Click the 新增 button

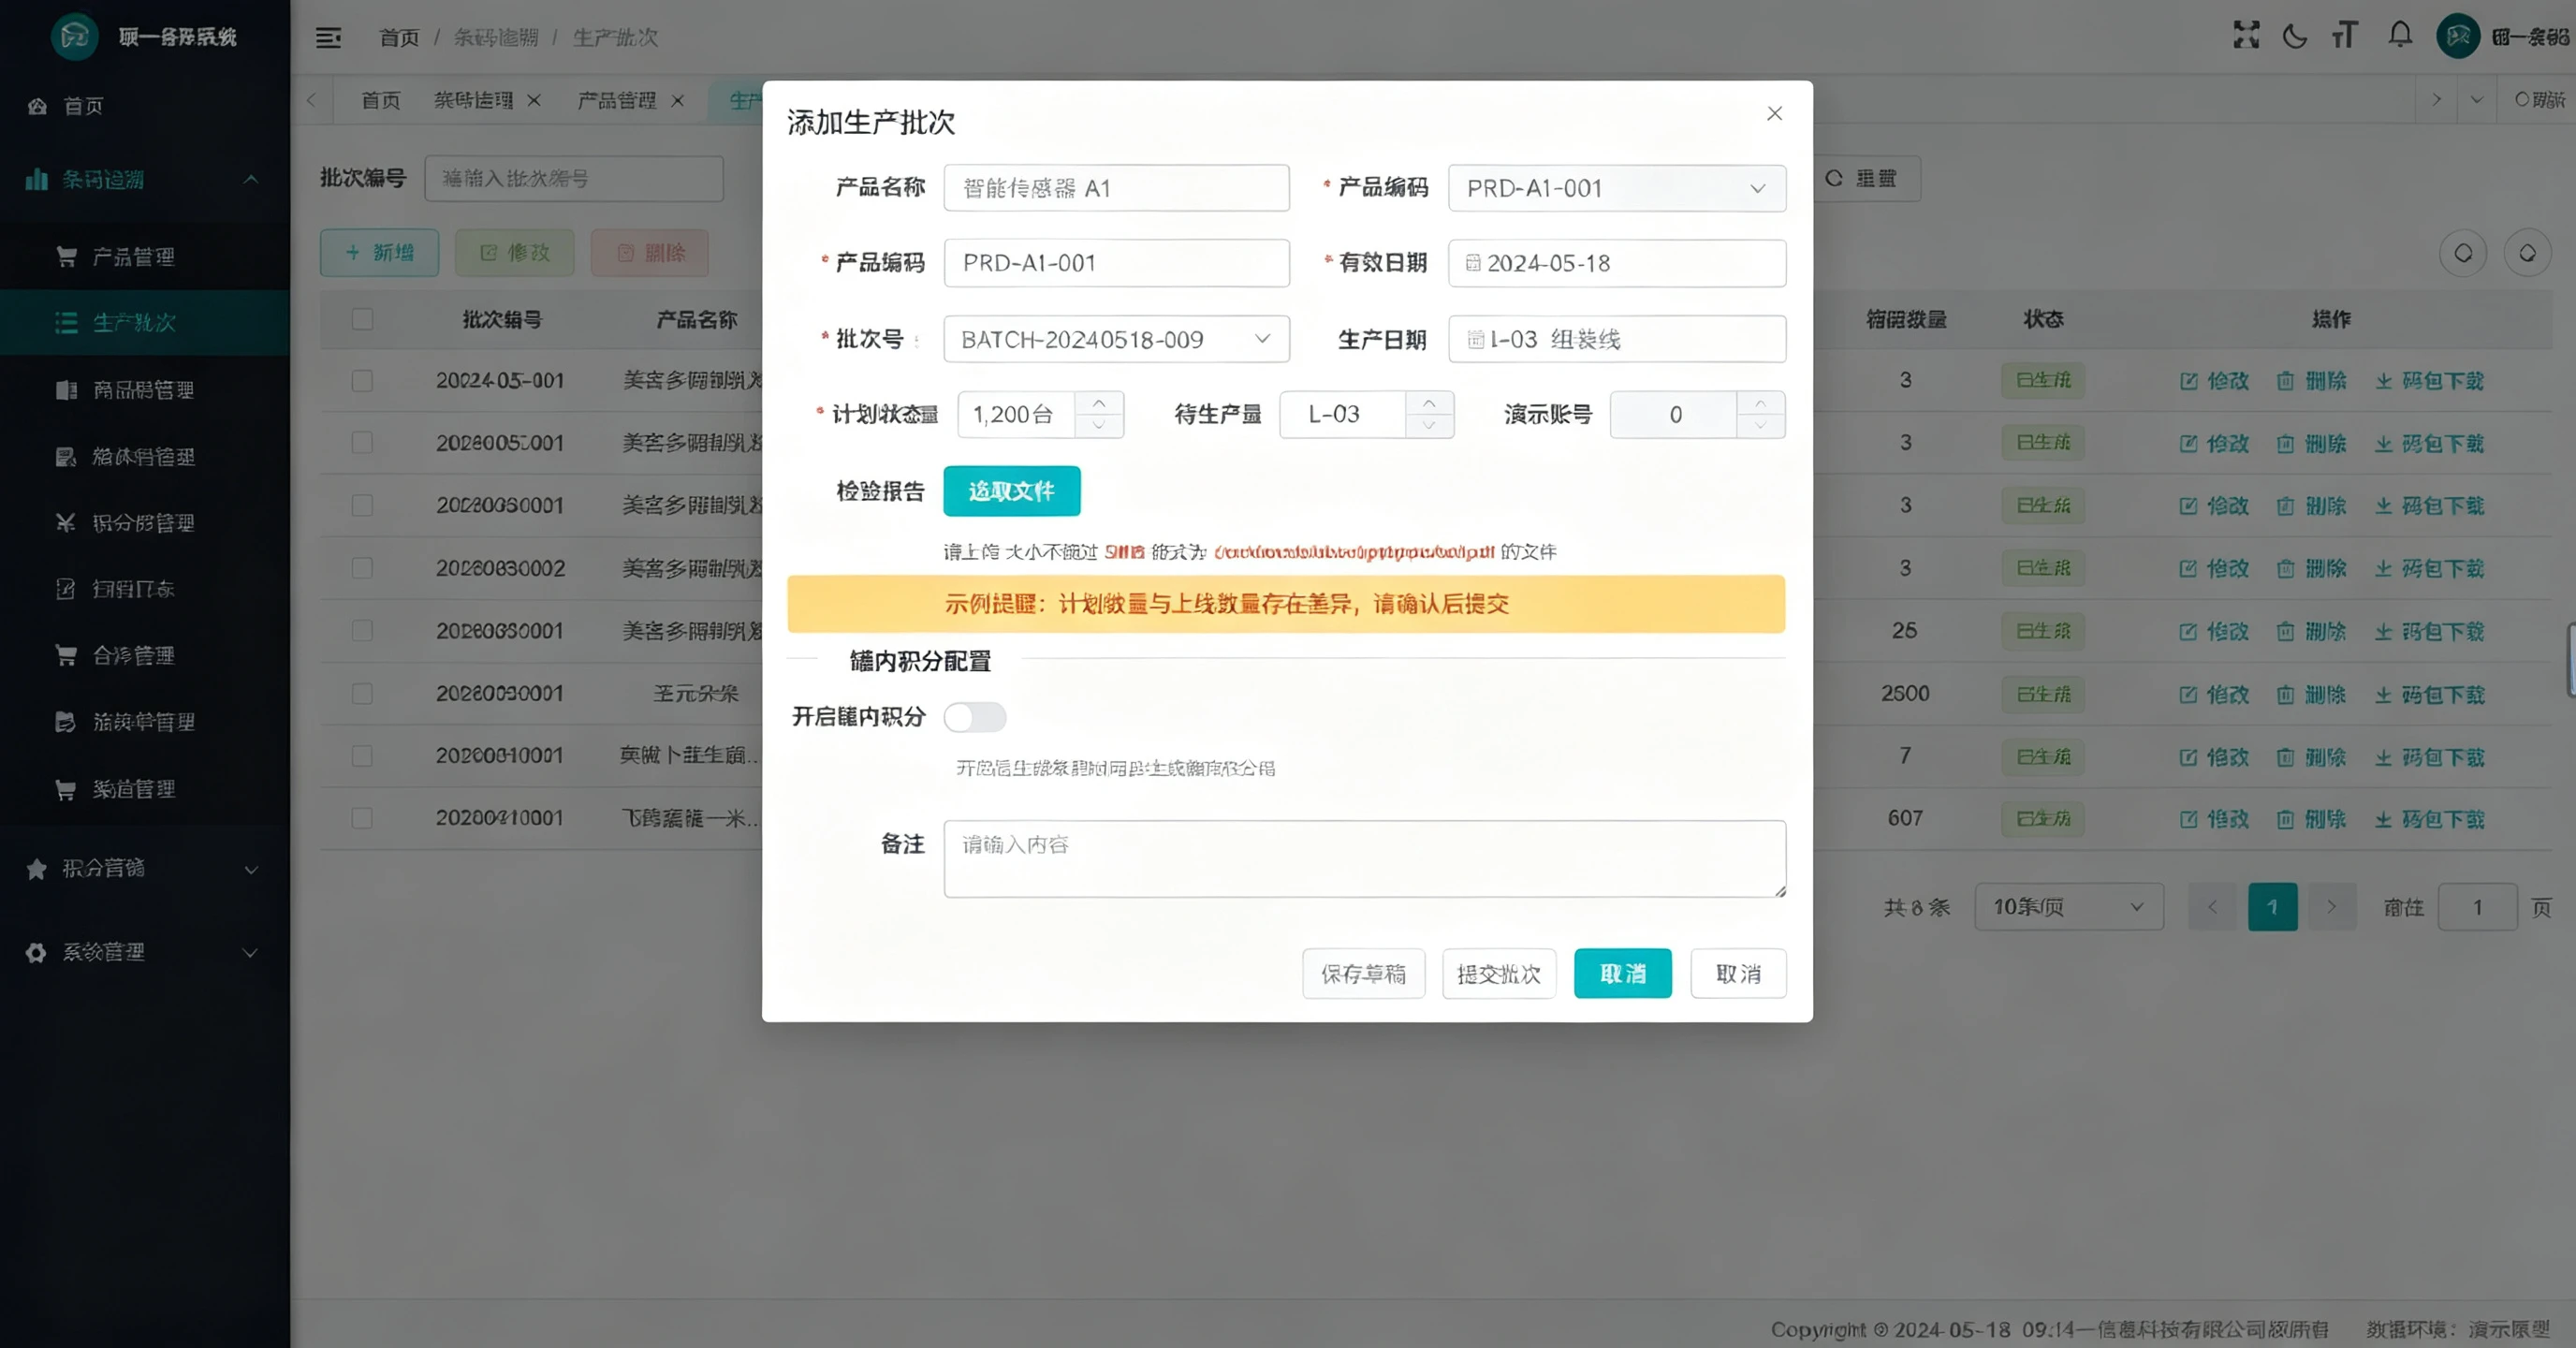[379, 253]
